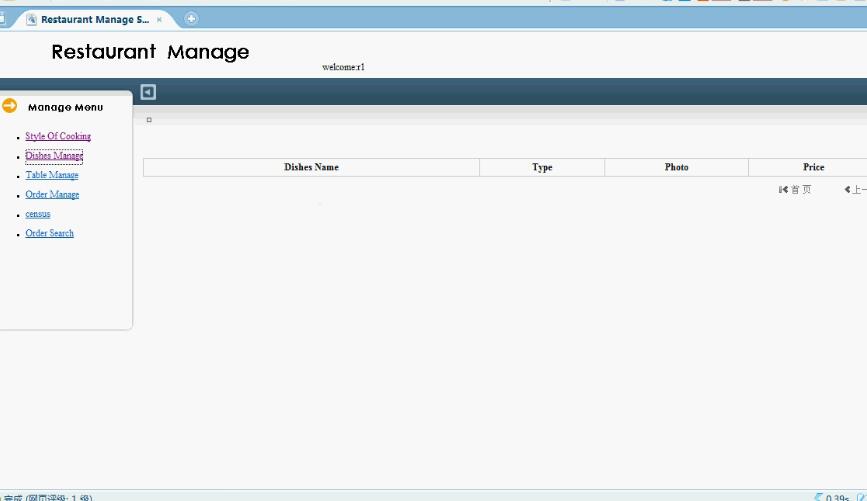This screenshot has height=501, width=867.
Task: Collapse the sidebar with the toggle icon
Action: pyautogui.click(x=148, y=92)
